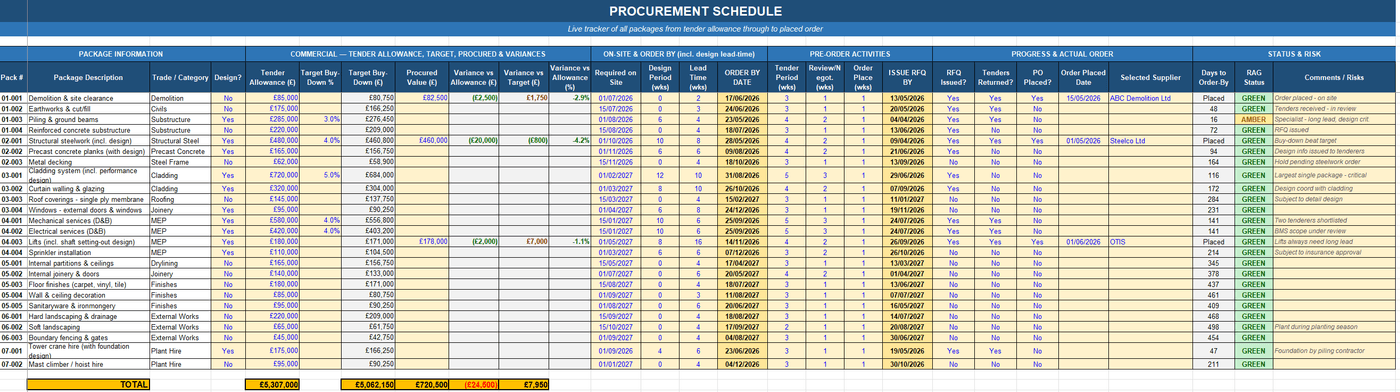Image resolution: width=1400 pixels, height=392 pixels.
Task: Click the 'Internal partitions & ceilings' cell
Action: [x=87, y=263]
